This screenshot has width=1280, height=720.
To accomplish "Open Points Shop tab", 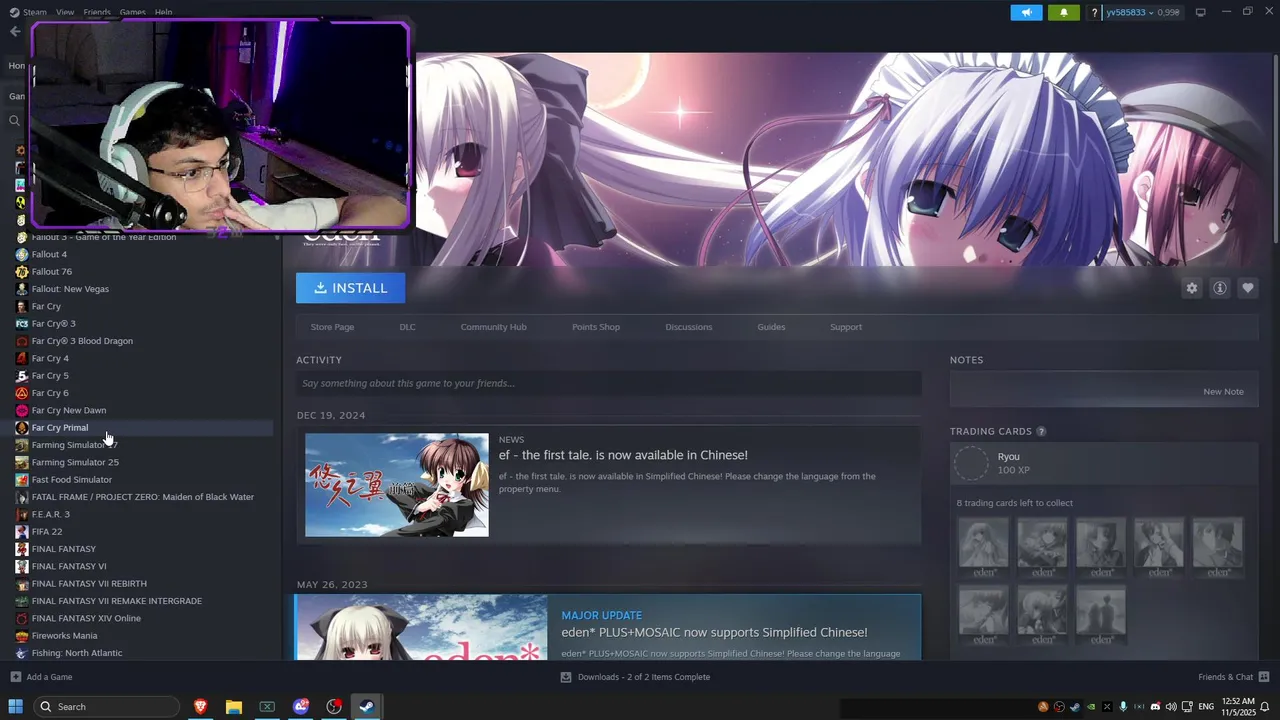I will 596,327.
